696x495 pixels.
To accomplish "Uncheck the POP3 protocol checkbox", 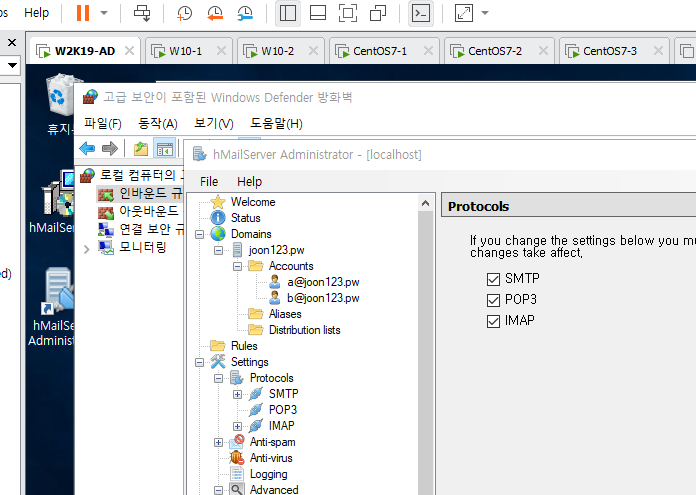I will click(493, 300).
